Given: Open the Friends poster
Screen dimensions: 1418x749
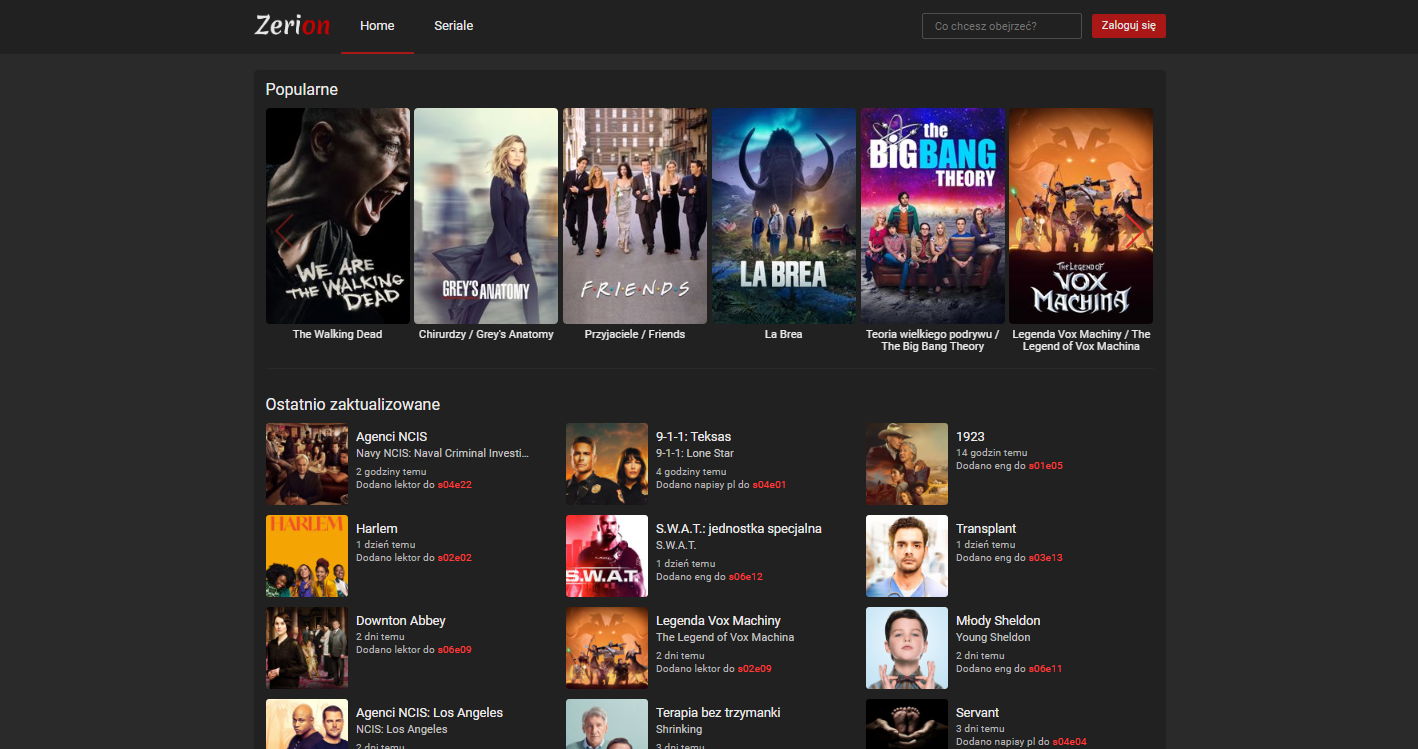Looking at the screenshot, I should click(635, 216).
